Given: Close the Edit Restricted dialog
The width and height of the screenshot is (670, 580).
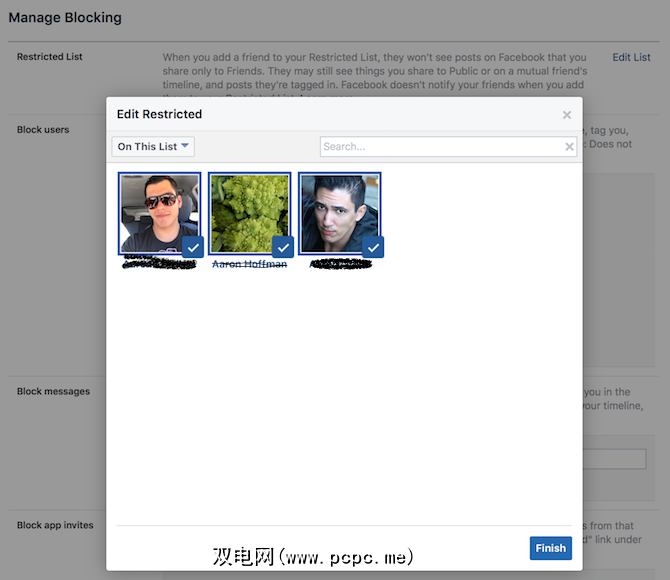Looking at the screenshot, I should 567,115.
